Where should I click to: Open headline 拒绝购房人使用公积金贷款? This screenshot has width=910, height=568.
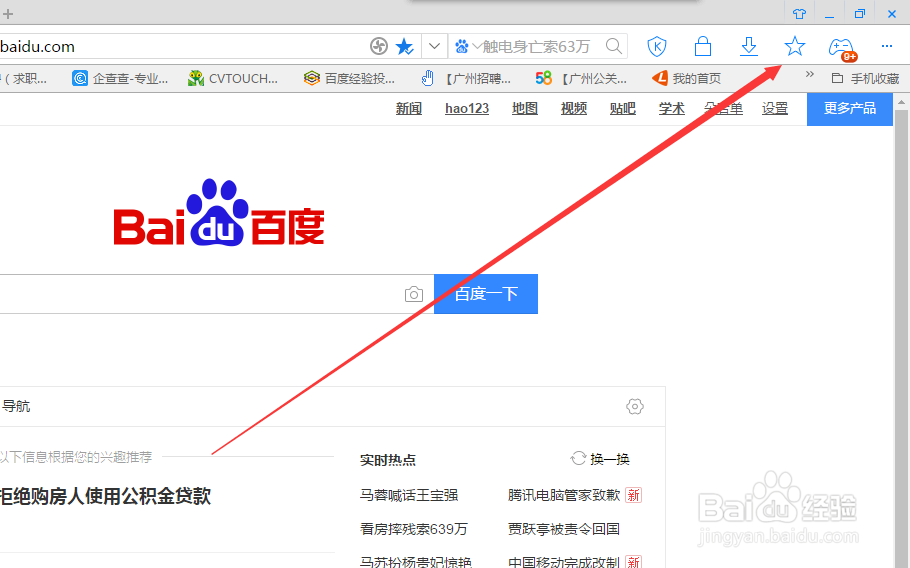105,496
